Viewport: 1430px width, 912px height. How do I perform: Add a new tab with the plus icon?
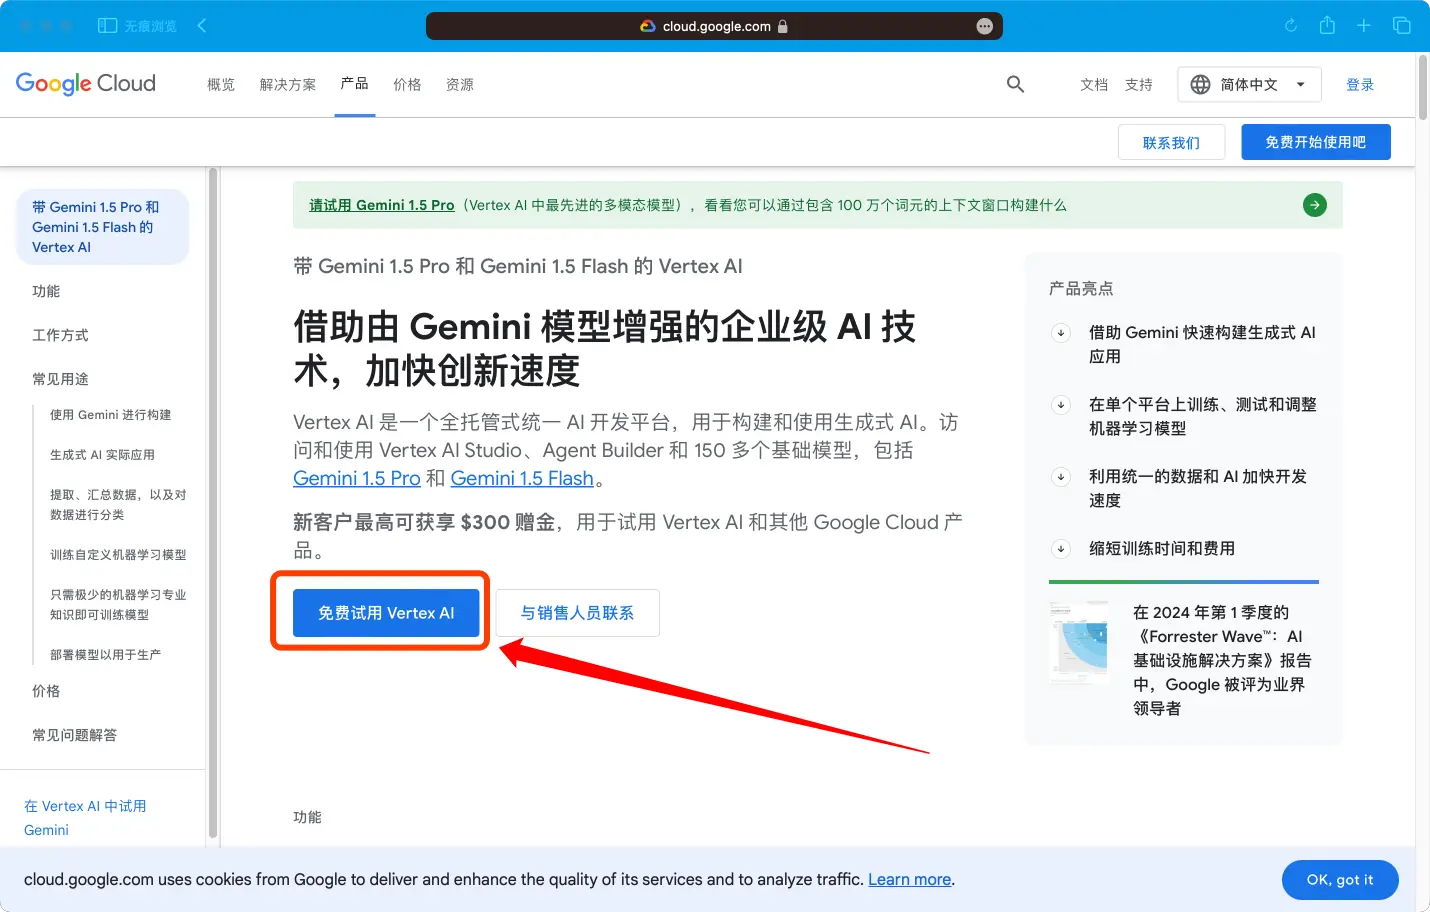click(x=1364, y=26)
